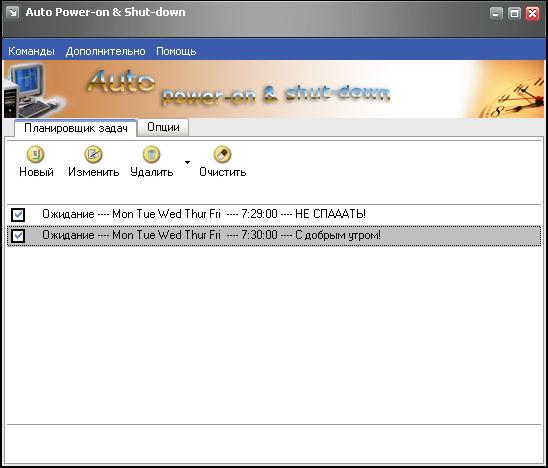
Task: Select the task row 'С добрым утром!'
Action: (x=274, y=236)
